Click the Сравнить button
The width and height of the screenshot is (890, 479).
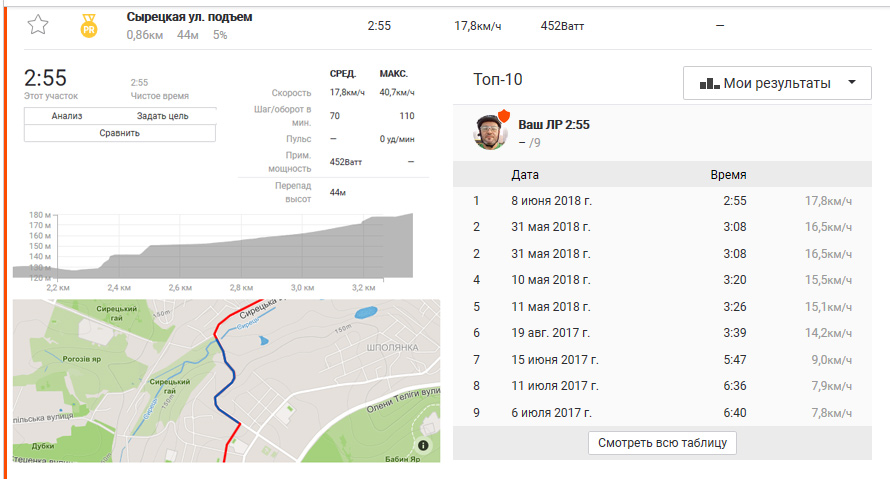click(119, 132)
